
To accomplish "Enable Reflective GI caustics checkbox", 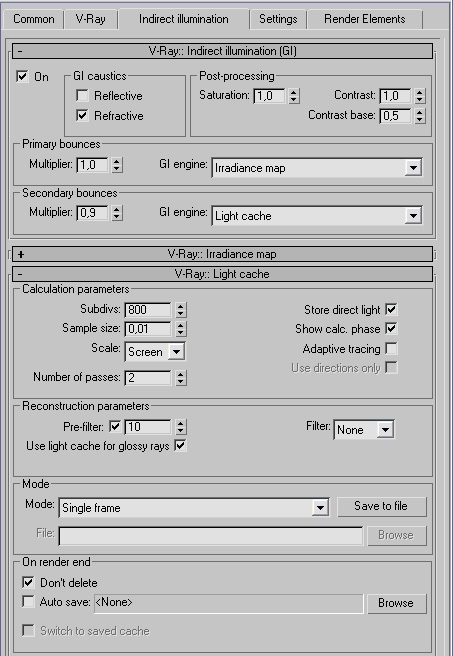I will click(x=82, y=96).
